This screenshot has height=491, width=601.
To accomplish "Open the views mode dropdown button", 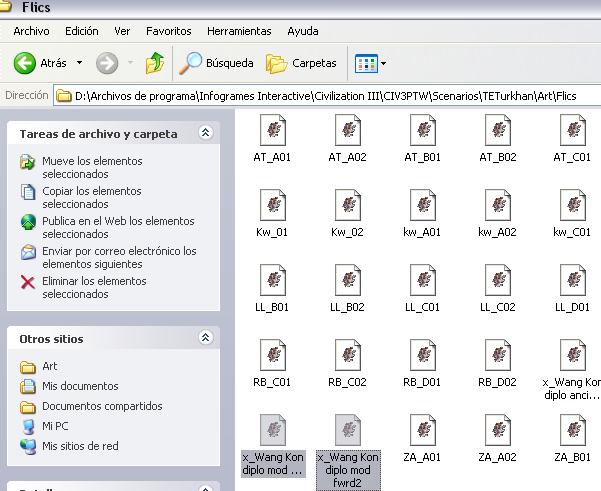I will (370, 63).
